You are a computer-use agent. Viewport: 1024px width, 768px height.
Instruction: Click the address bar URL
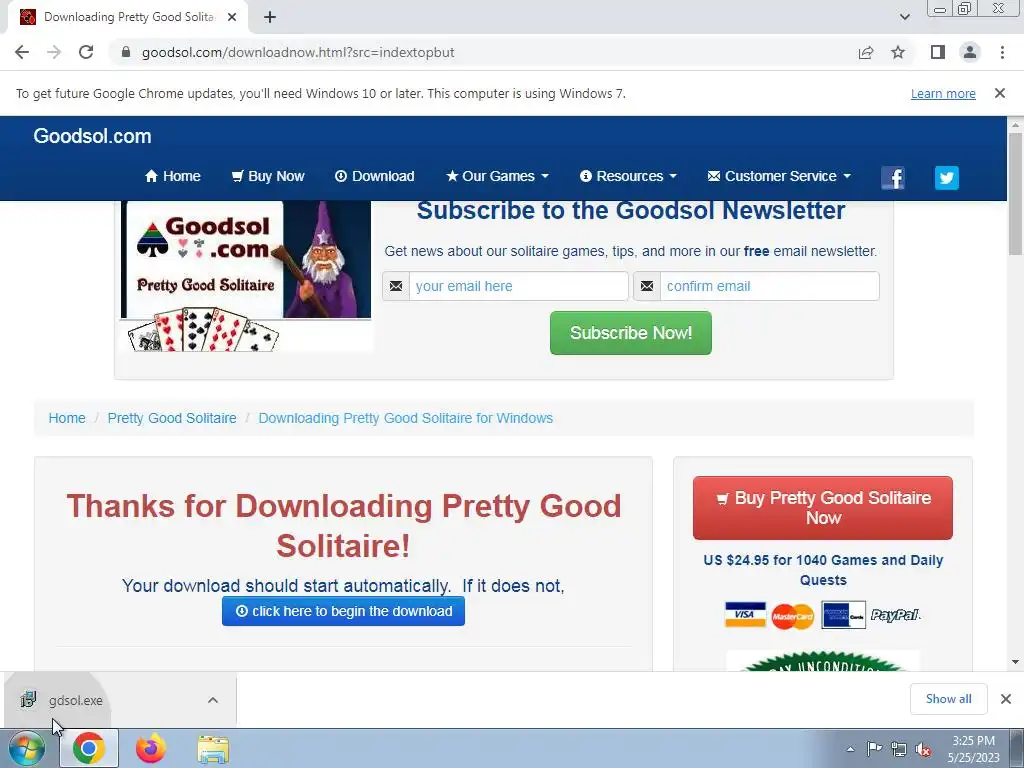click(x=298, y=52)
